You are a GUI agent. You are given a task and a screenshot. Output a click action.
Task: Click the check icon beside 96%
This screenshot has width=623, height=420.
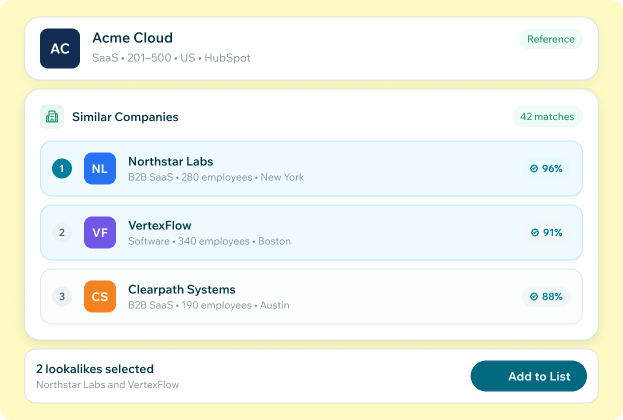[x=534, y=168]
